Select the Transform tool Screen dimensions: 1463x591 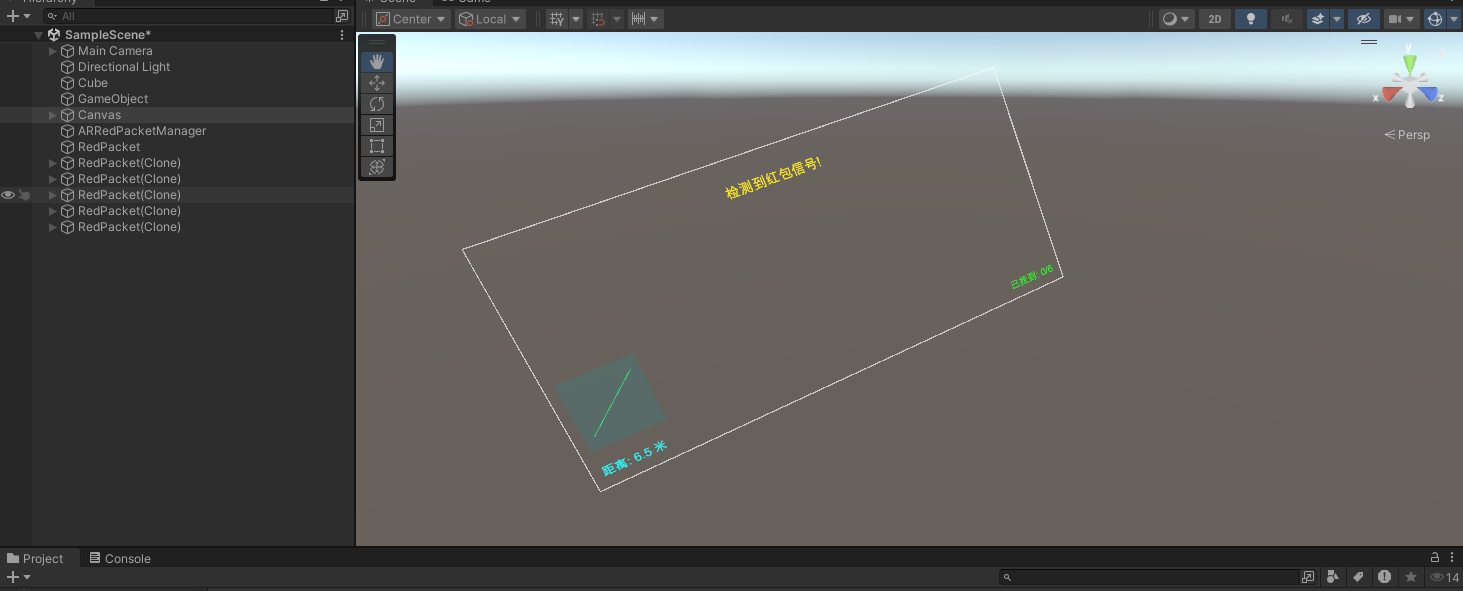(377, 167)
